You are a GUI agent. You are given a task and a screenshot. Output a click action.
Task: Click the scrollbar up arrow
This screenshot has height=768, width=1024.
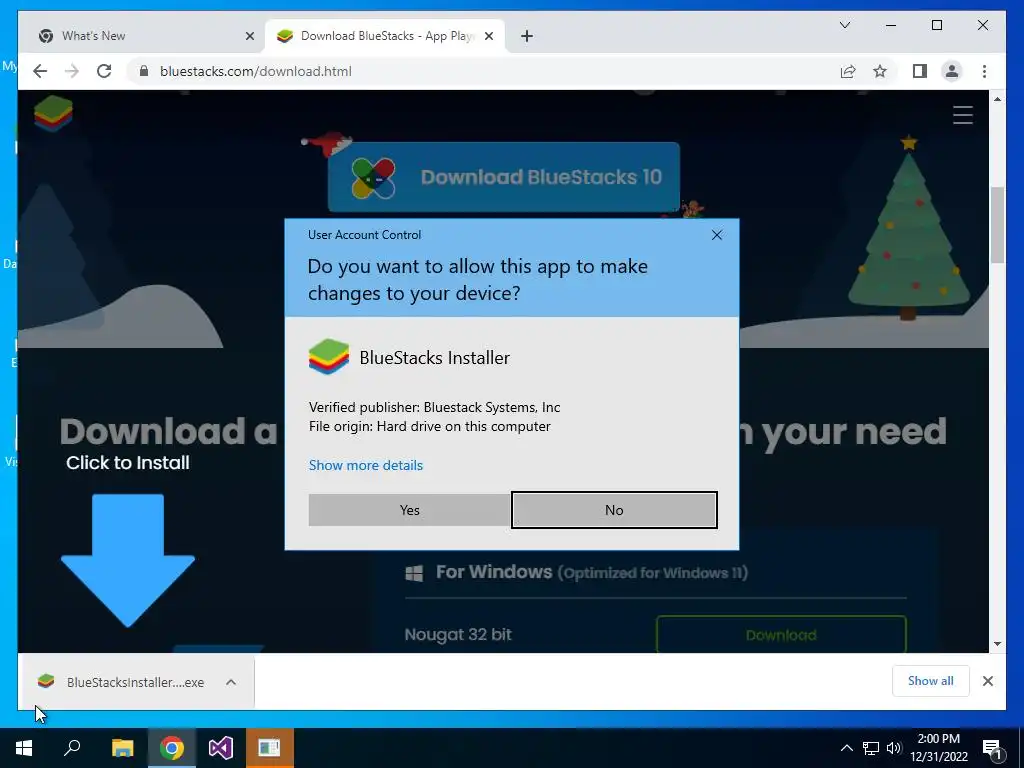pos(997,99)
